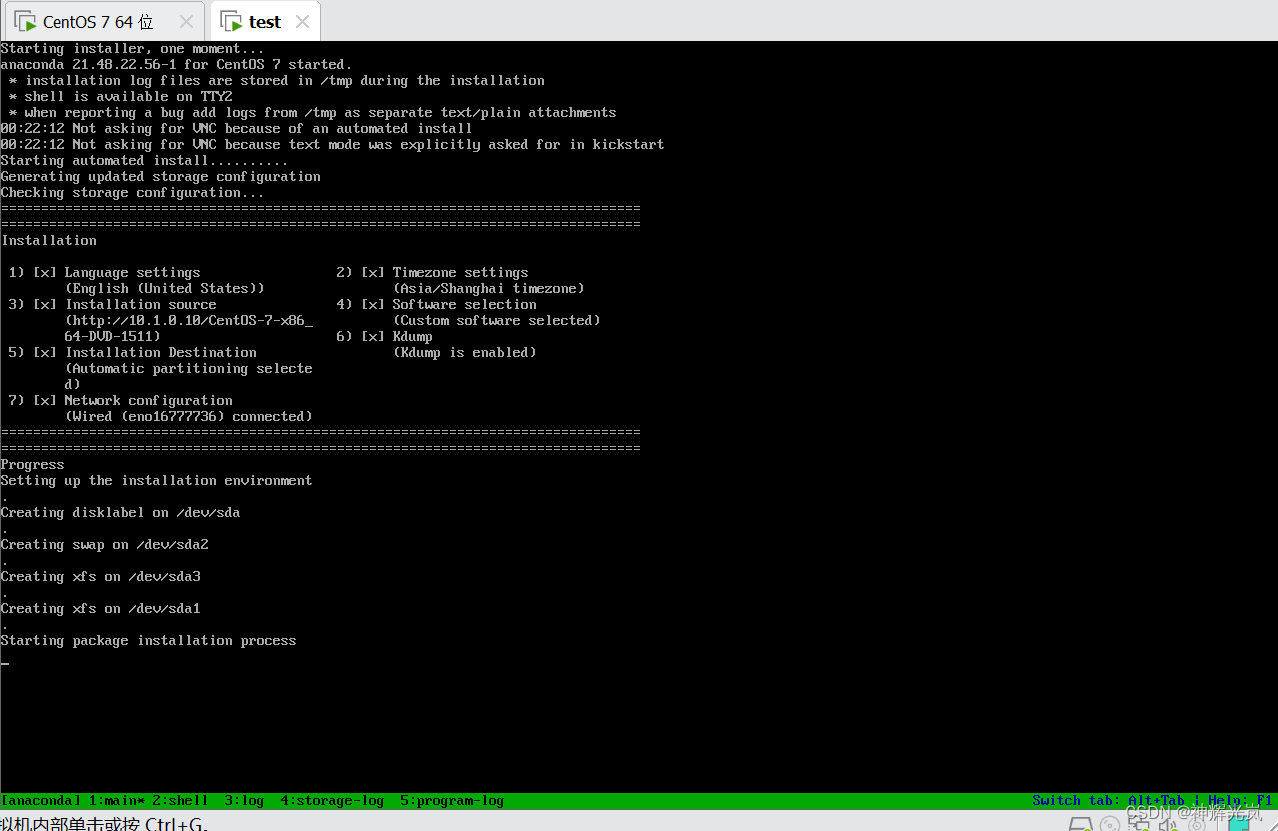Viewport: 1278px width, 831px height.
Task: Click '(Asia/Shanghai timezone)' value
Action: pyautogui.click(x=488, y=288)
